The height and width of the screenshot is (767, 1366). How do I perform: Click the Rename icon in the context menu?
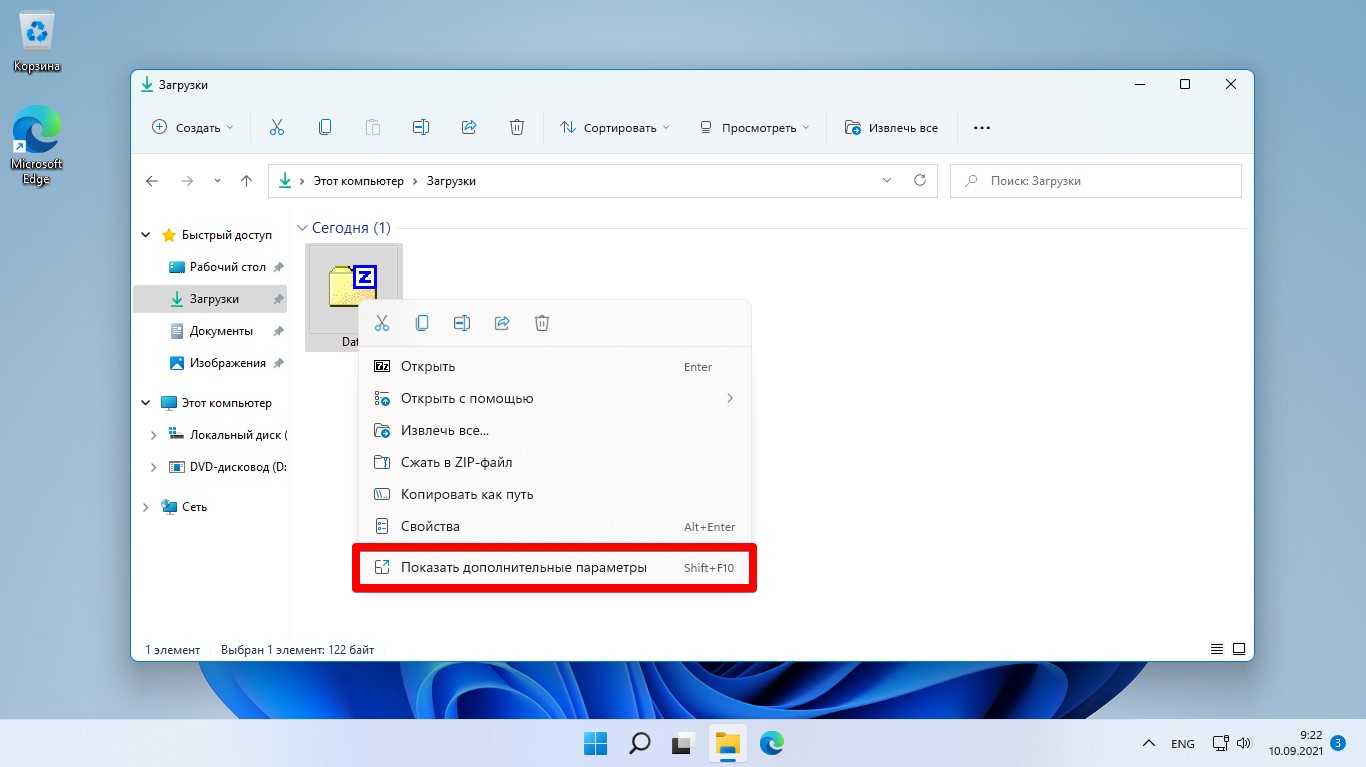pyautogui.click(x=462, y=323)
